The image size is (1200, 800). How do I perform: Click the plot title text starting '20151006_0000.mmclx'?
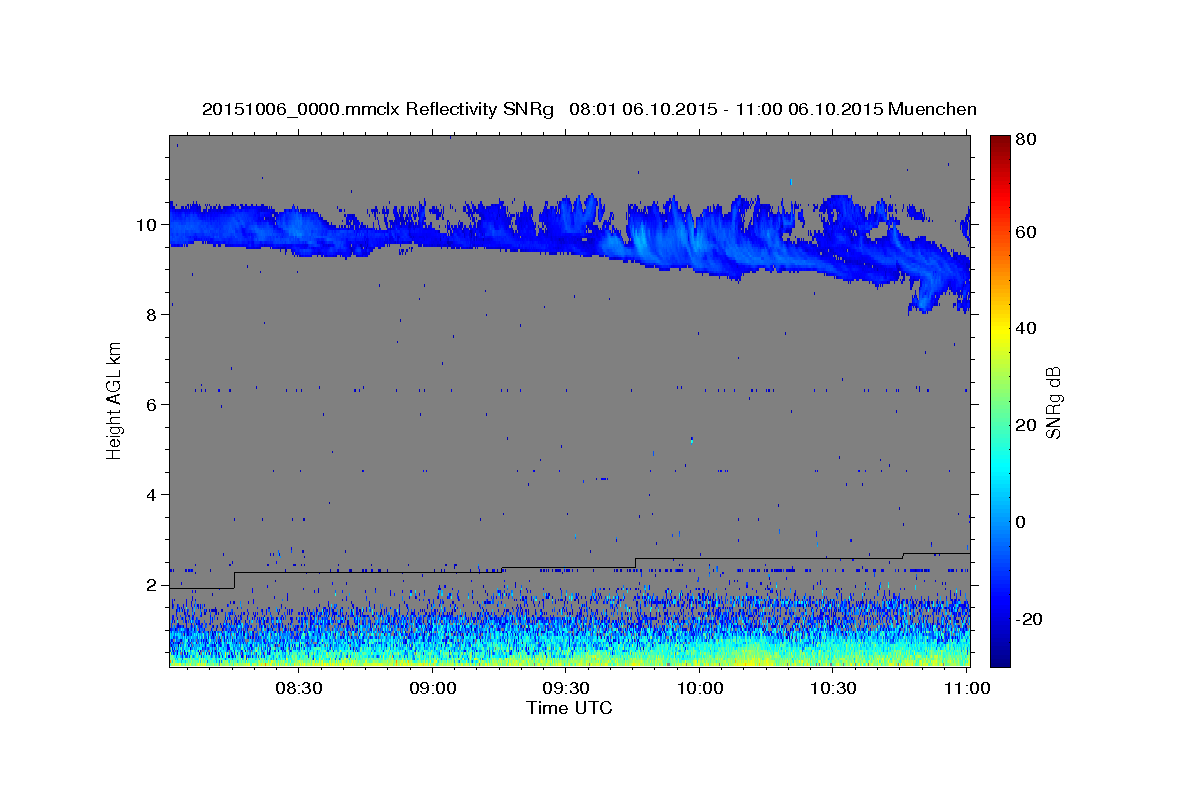[589, 109]
